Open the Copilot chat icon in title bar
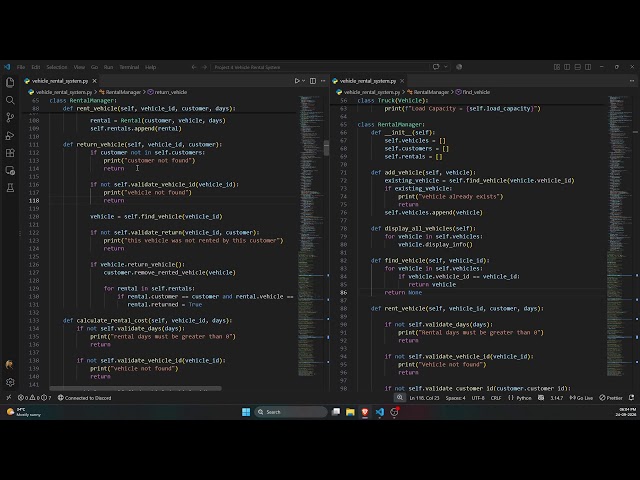Viewport: 640px width, 480px height. pyautogui.click(x=436, y=67)
